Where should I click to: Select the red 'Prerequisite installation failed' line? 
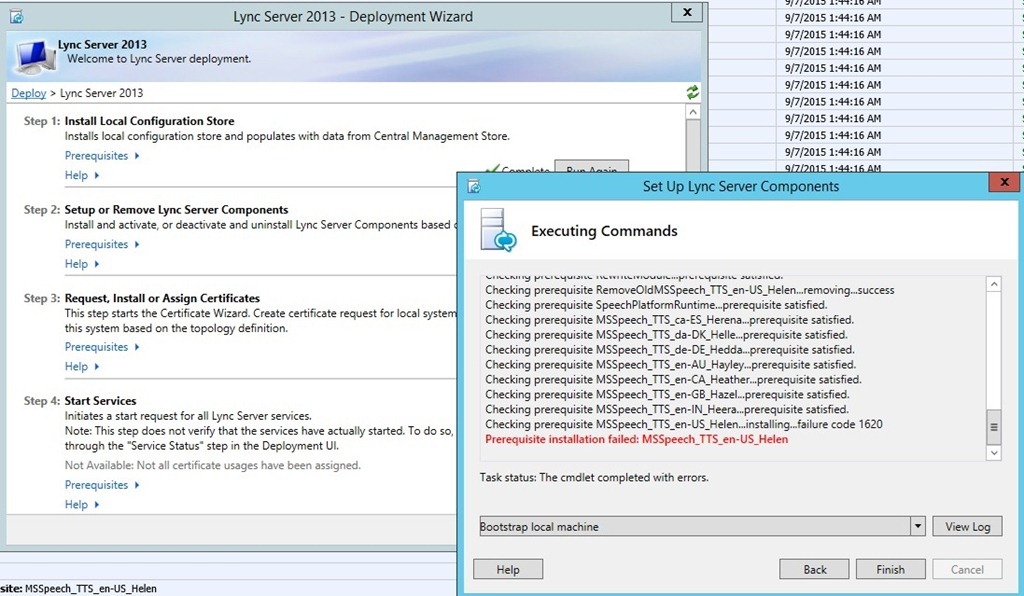[x=636, y=439]
